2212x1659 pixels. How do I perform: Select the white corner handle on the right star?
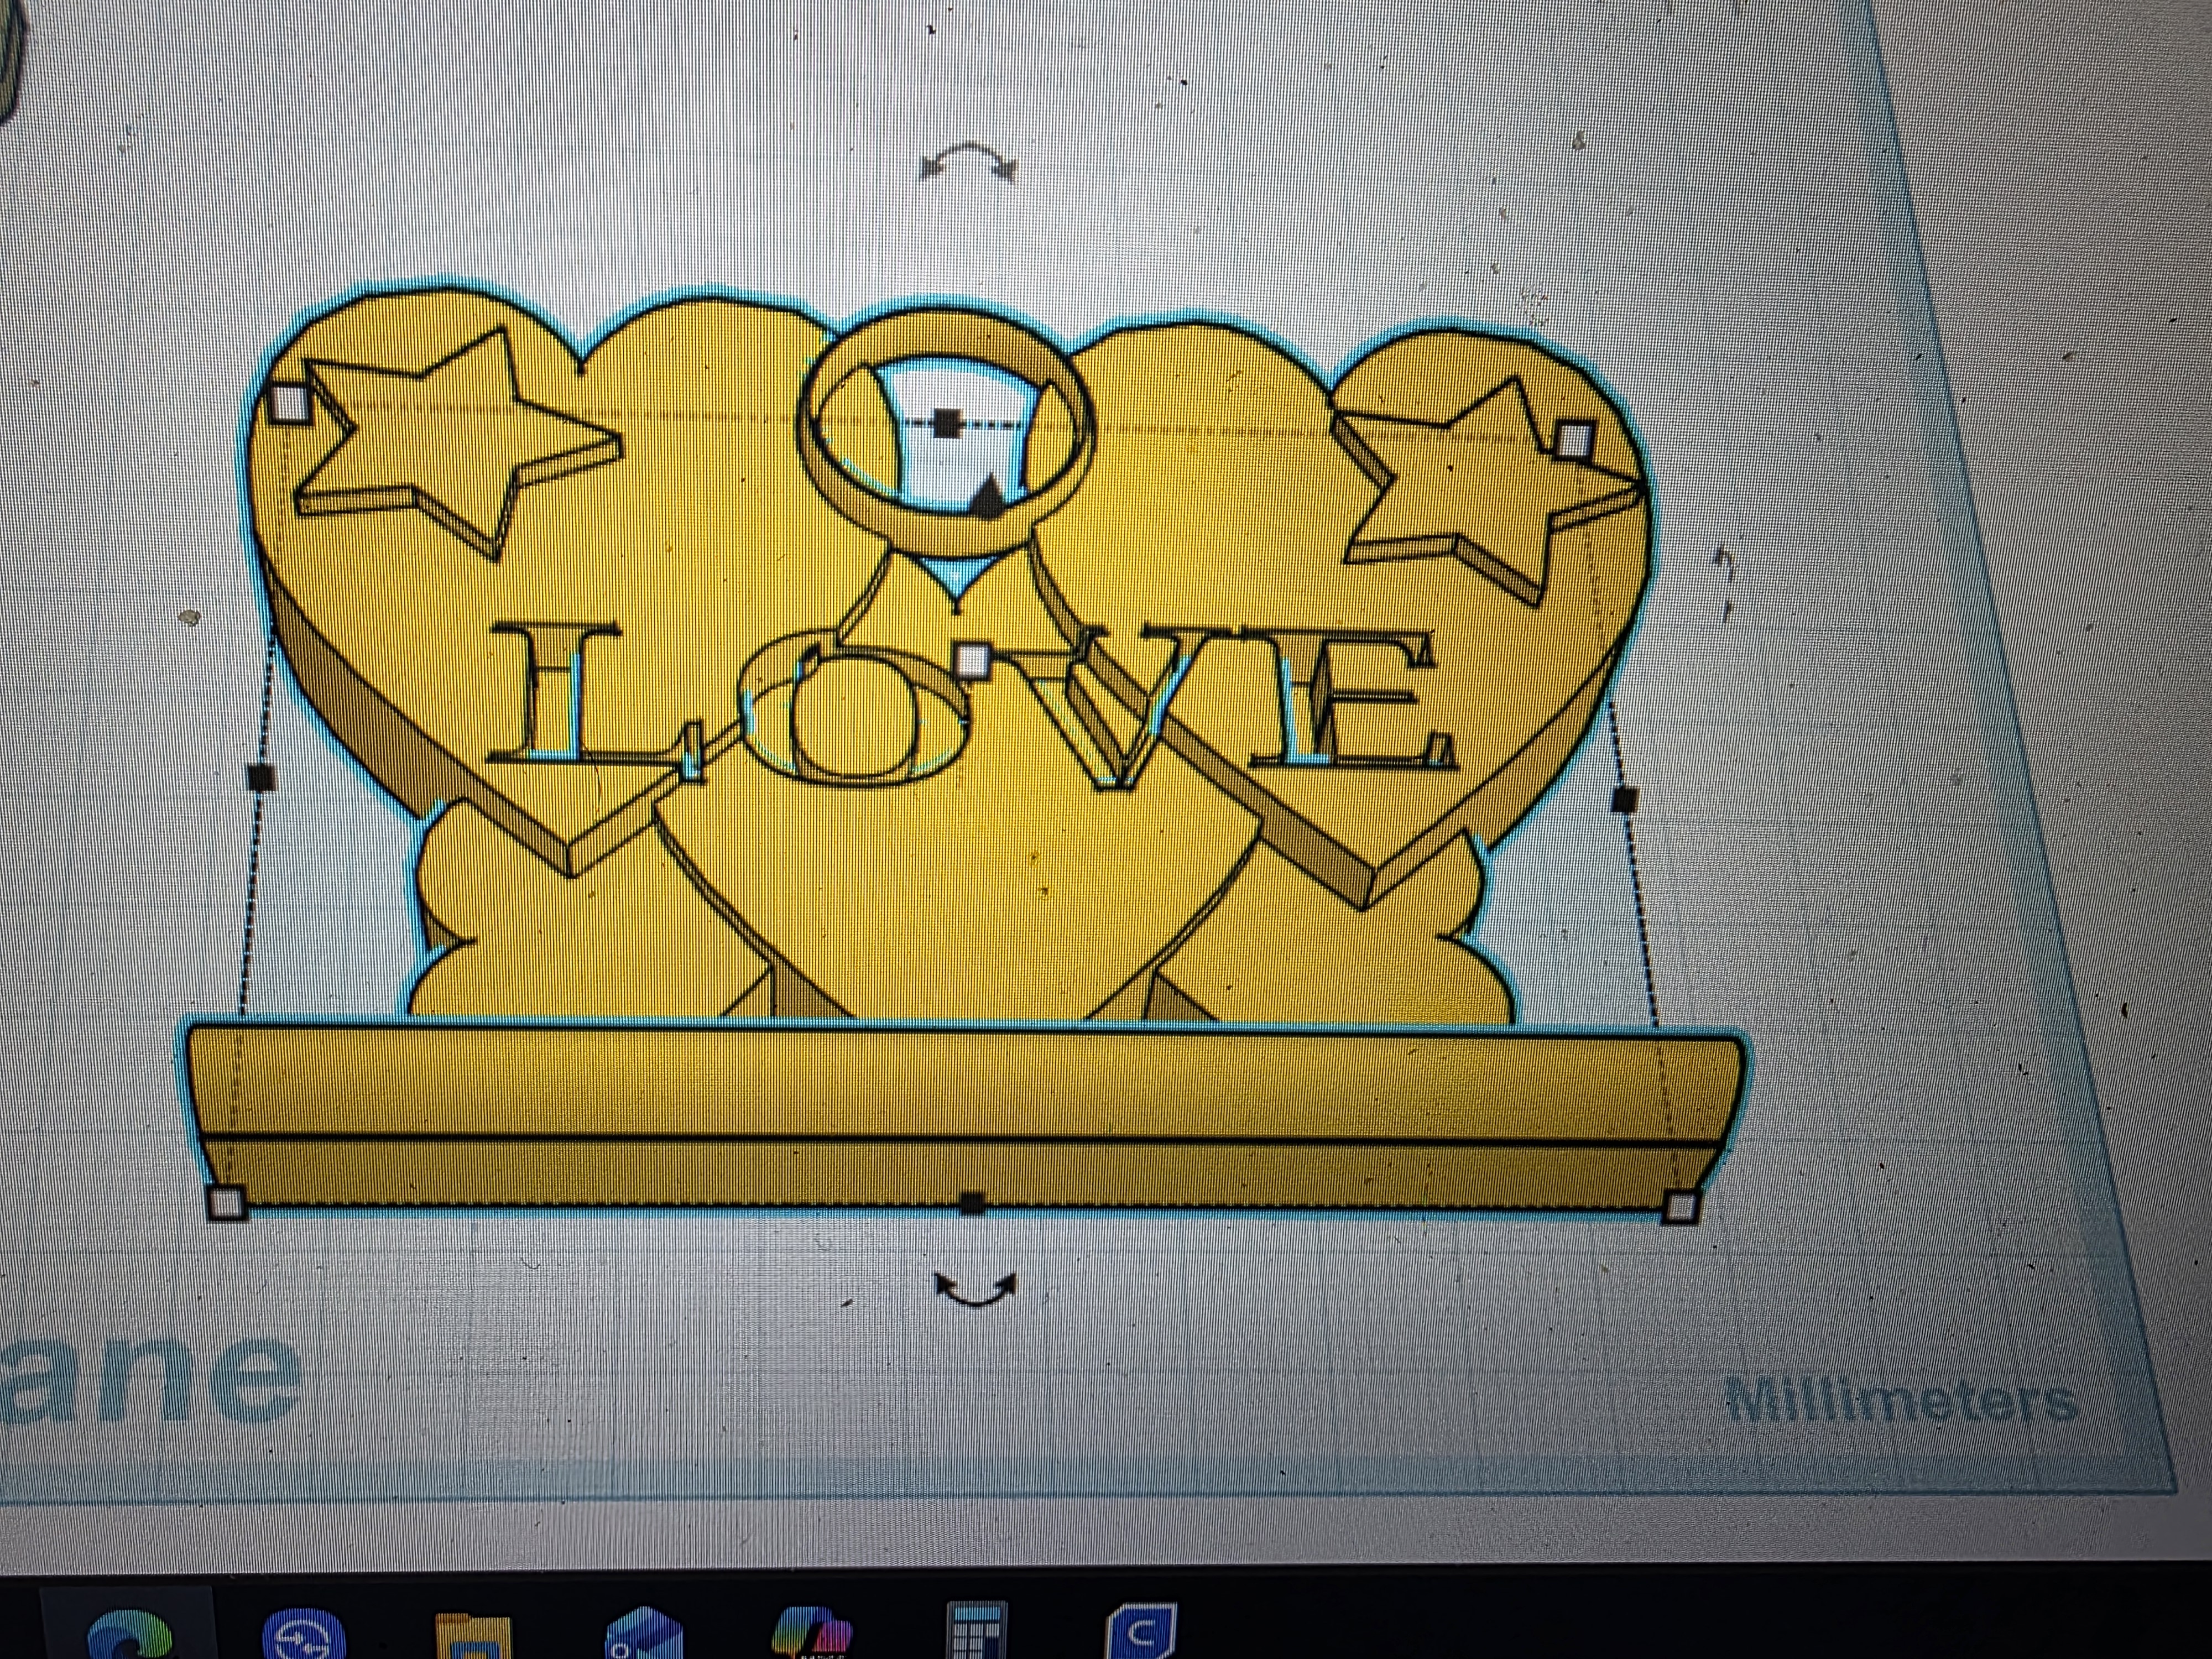pos(1575,439)
